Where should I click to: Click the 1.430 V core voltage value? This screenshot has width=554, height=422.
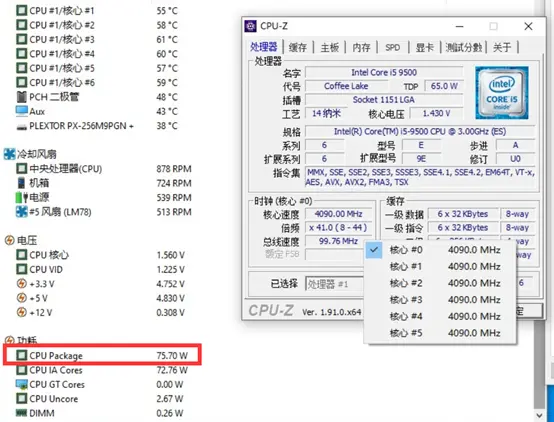[x=436, y=113]
